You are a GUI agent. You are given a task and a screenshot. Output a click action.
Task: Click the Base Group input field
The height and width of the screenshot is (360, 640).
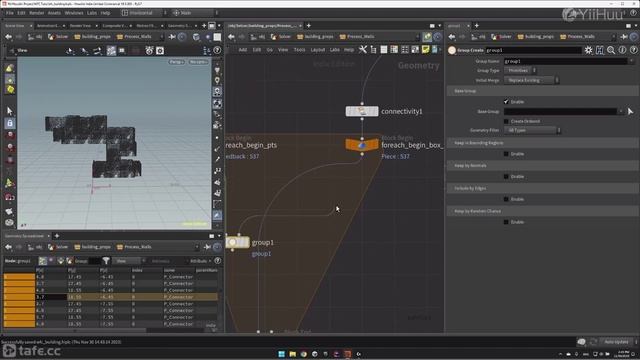click(560, 111)
